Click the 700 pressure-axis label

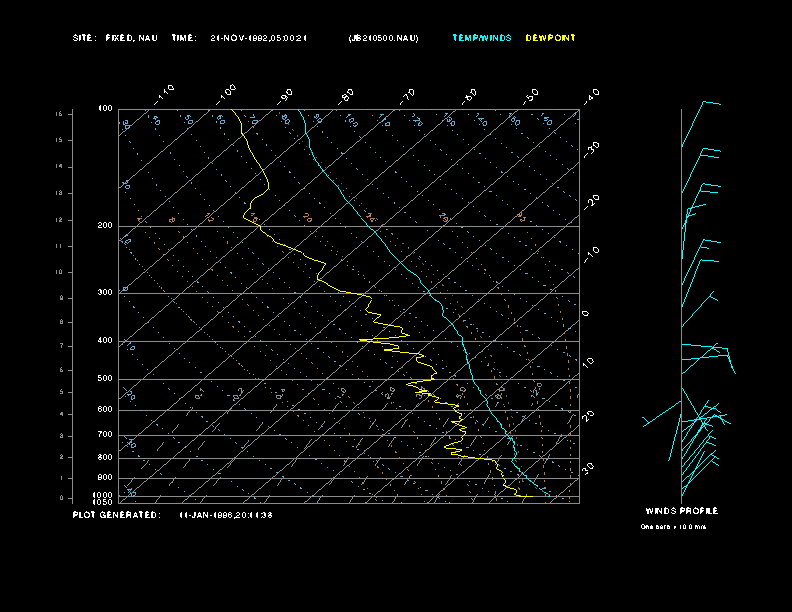(105, 434)
